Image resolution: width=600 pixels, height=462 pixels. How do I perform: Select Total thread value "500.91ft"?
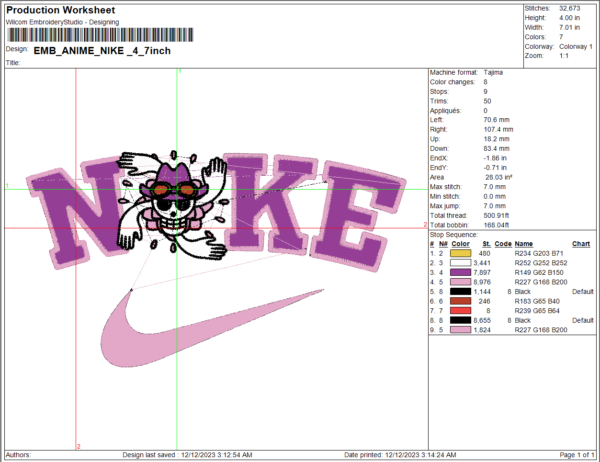tap(496, 215)
